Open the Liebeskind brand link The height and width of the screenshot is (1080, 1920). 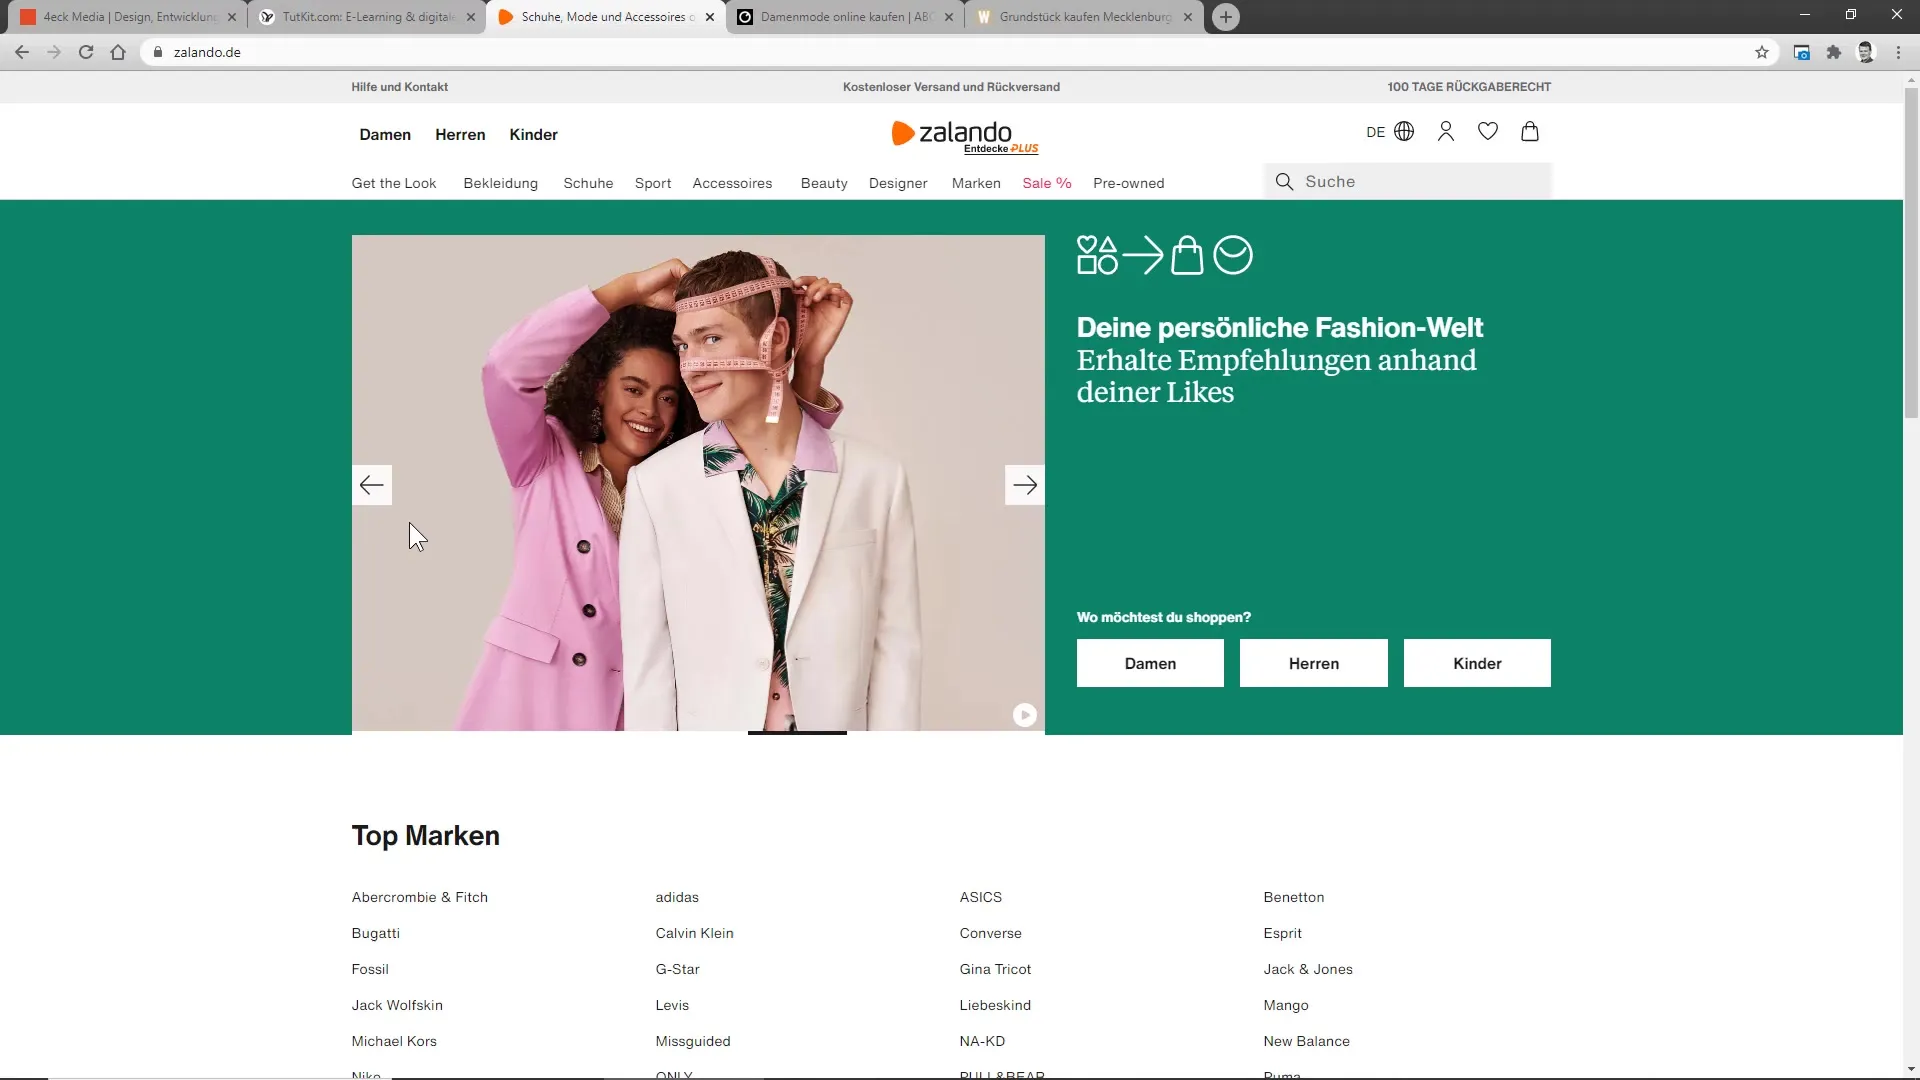pos(995,1005)
